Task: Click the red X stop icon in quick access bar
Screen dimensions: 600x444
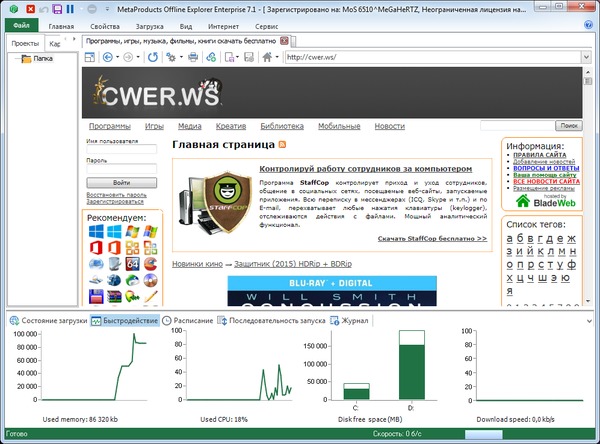Action: 31,9
